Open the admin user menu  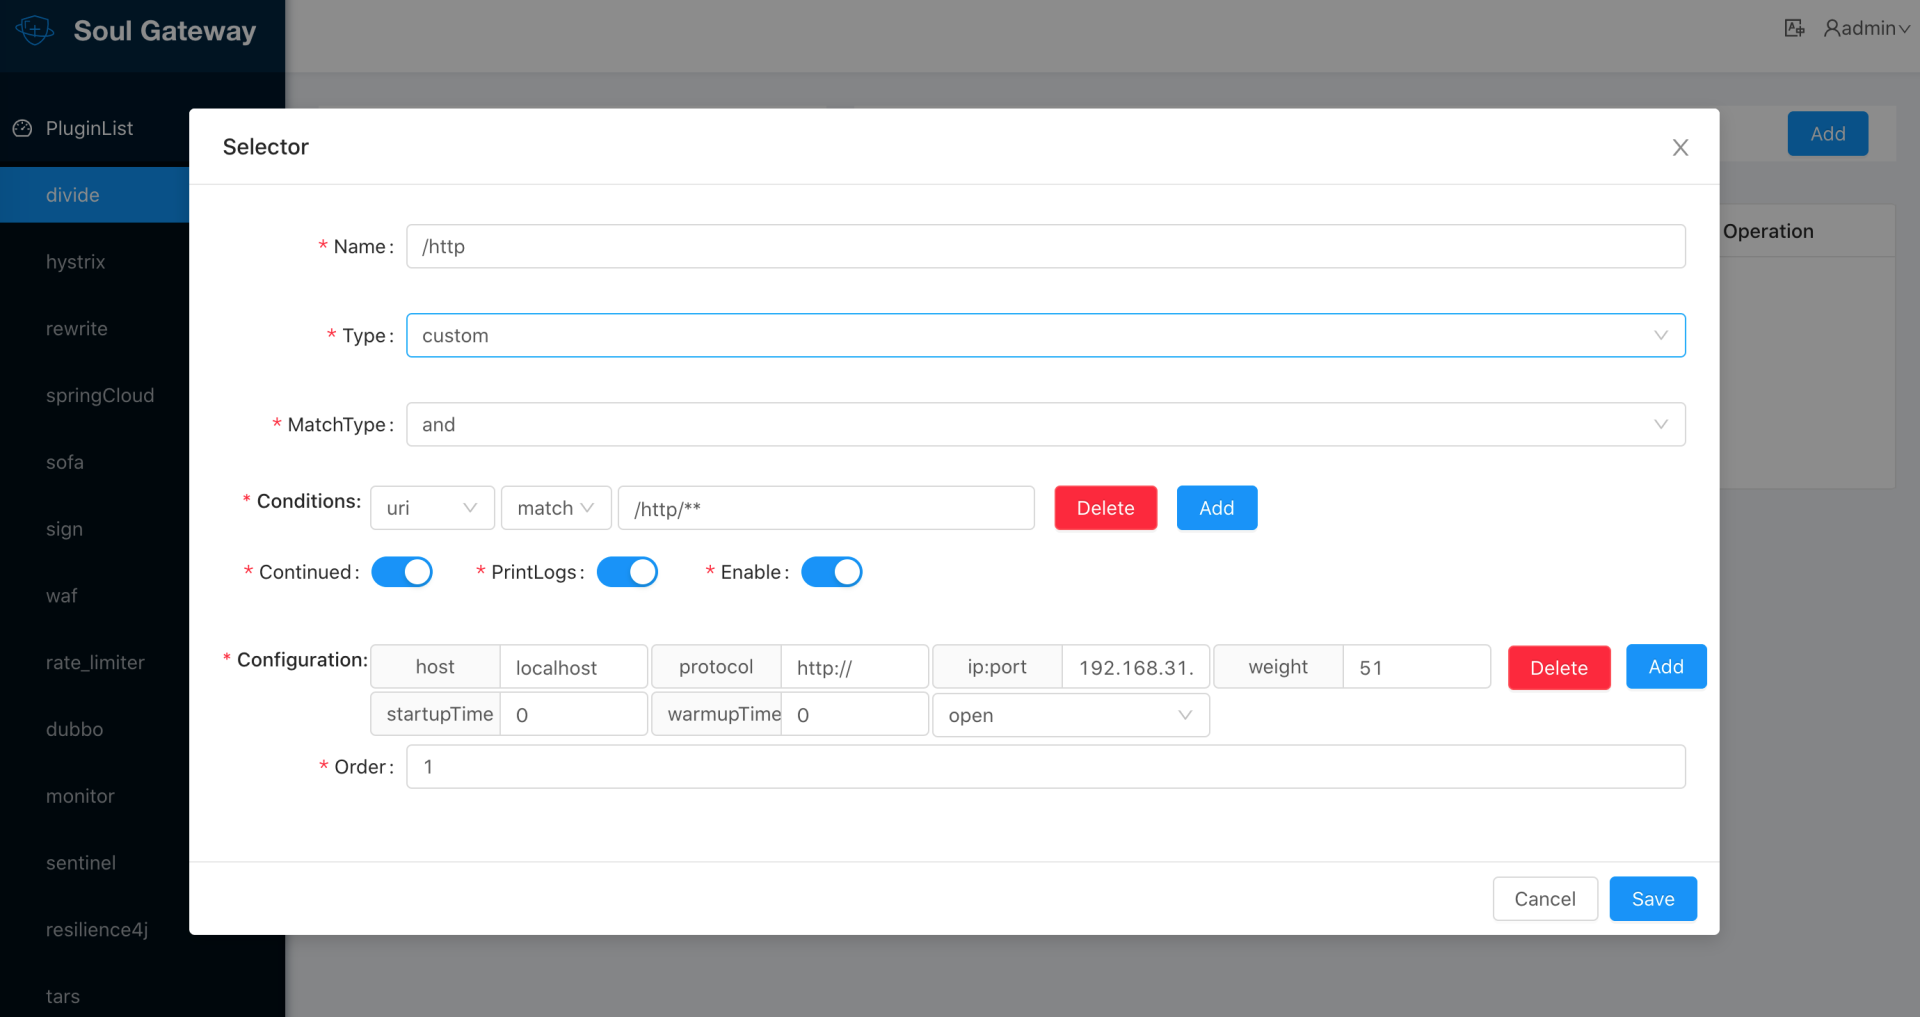(1866, 28)
